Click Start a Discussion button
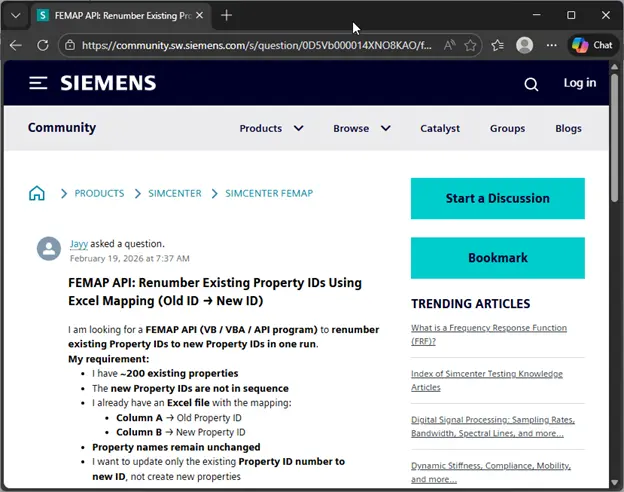The image size is (624, 492). click(497, 198)
